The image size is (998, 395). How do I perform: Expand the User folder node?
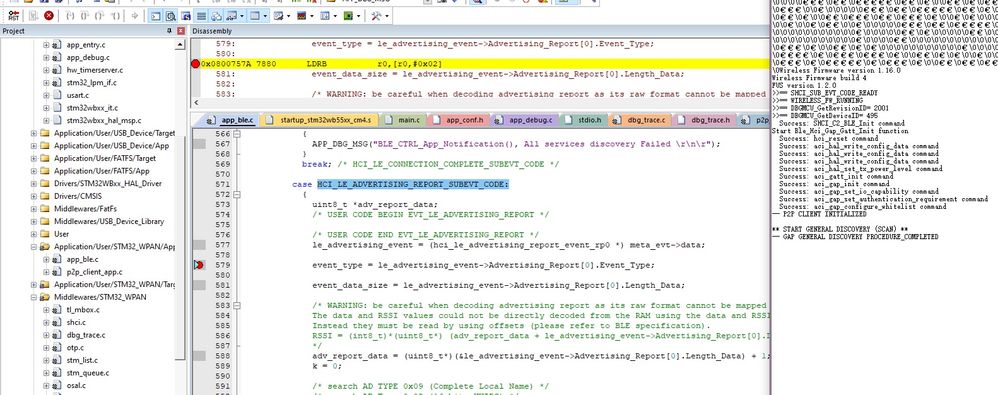click(x=34, y=234)
